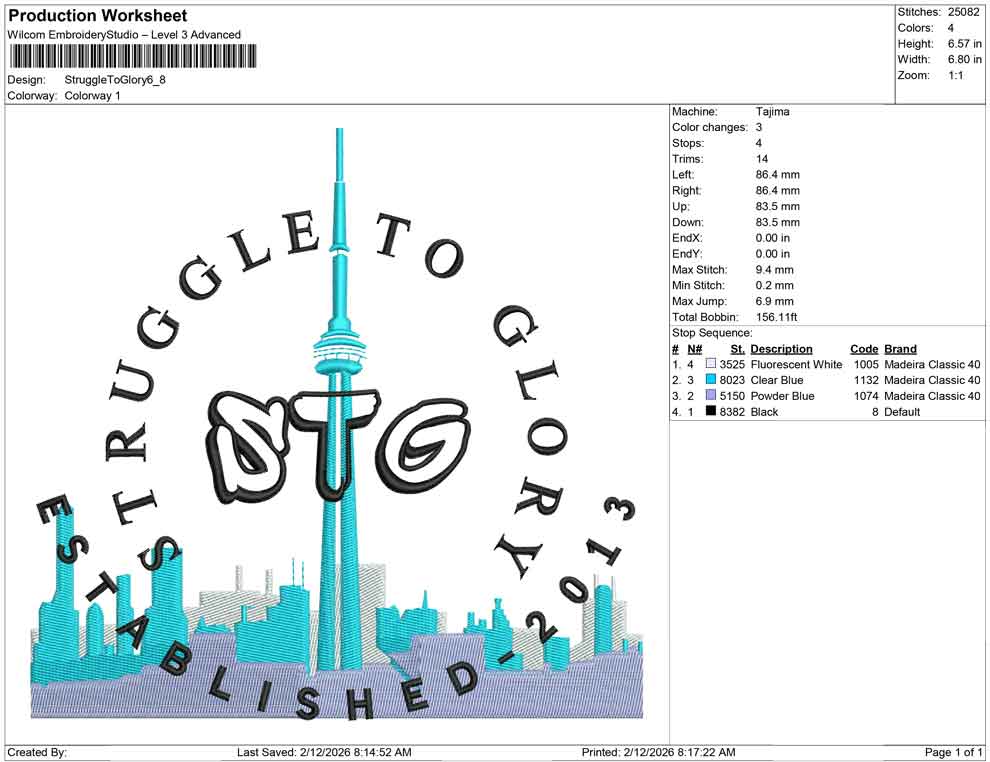Click the 'Default' brand entry
Screen dimensions: 990x762
click(x=902, y=412)
